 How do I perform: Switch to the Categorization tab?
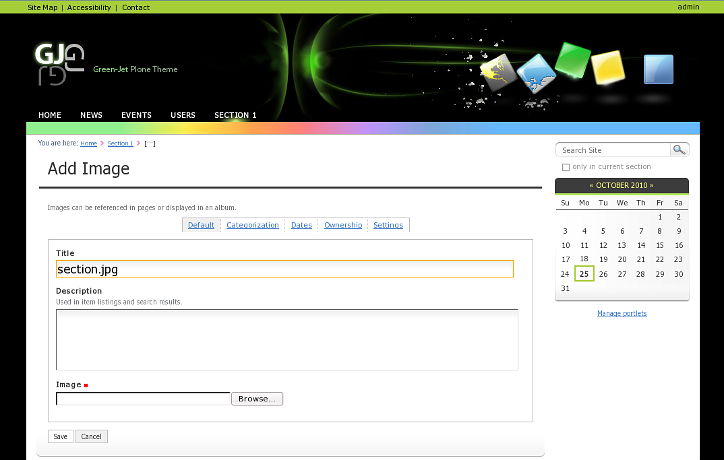coord(253,225)
